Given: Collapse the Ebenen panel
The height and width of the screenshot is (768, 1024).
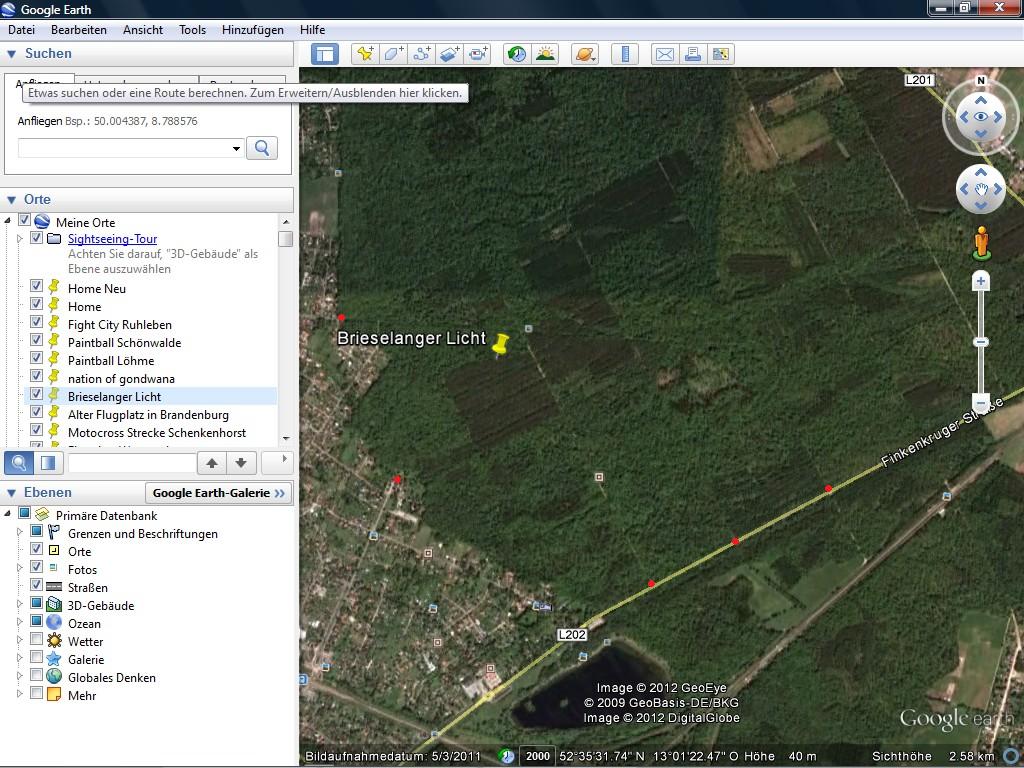Looking at the screenshot, I should click(11, 493).
